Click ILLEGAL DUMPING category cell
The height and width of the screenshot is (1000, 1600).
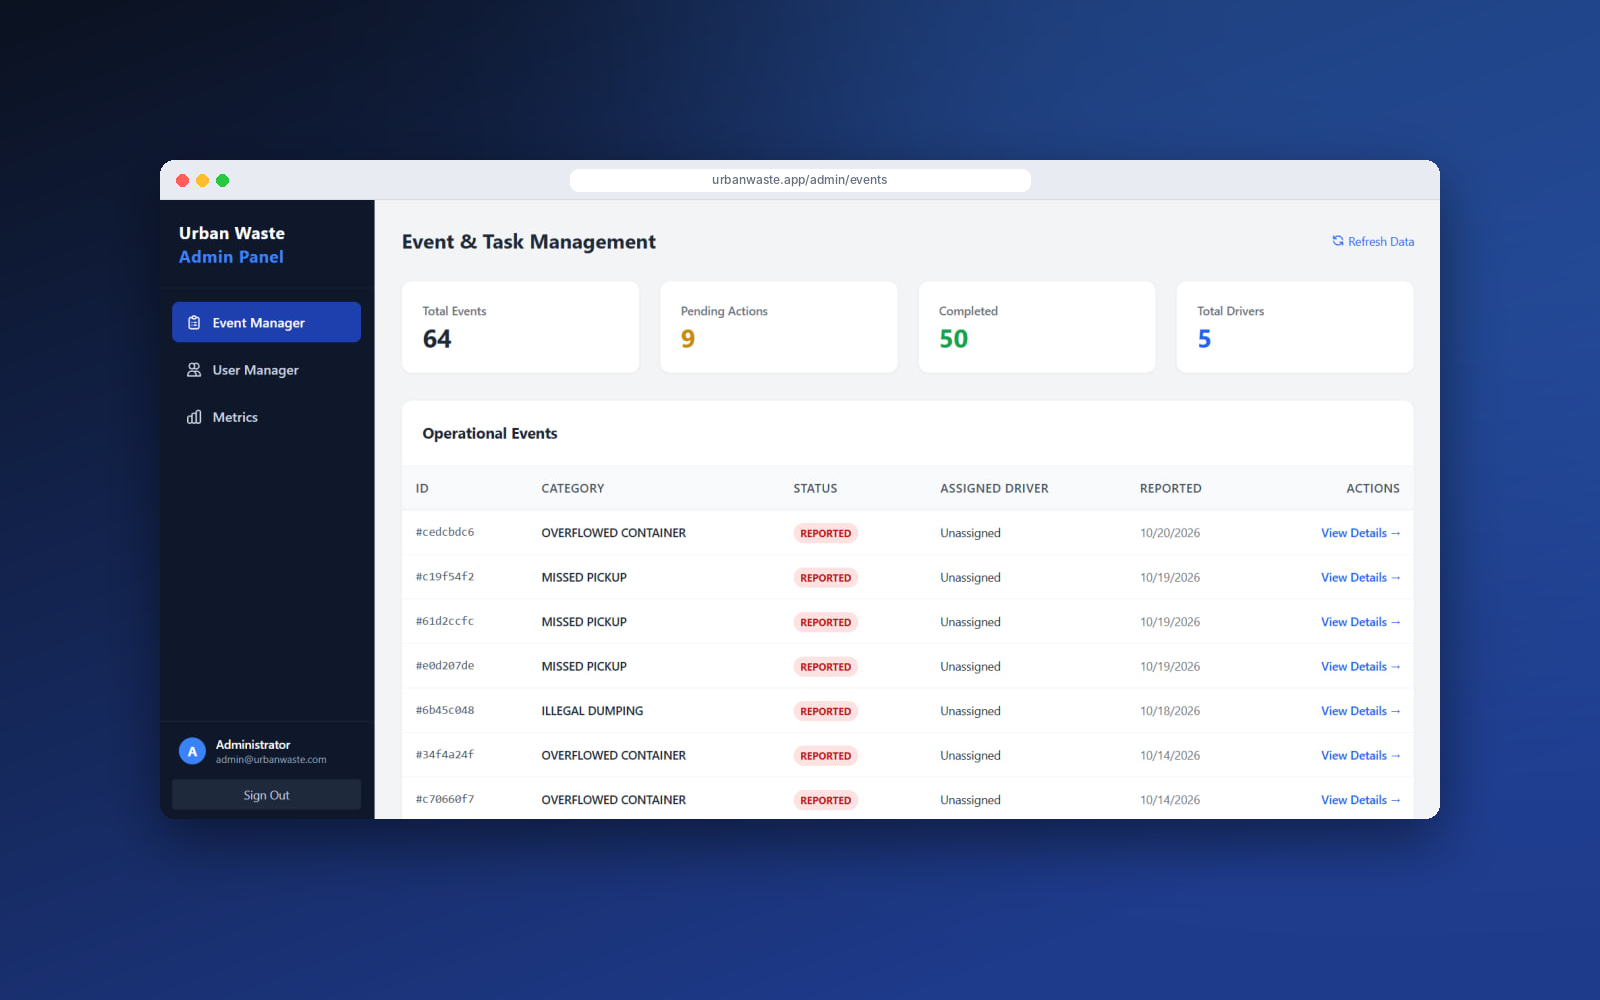point(592,711)
